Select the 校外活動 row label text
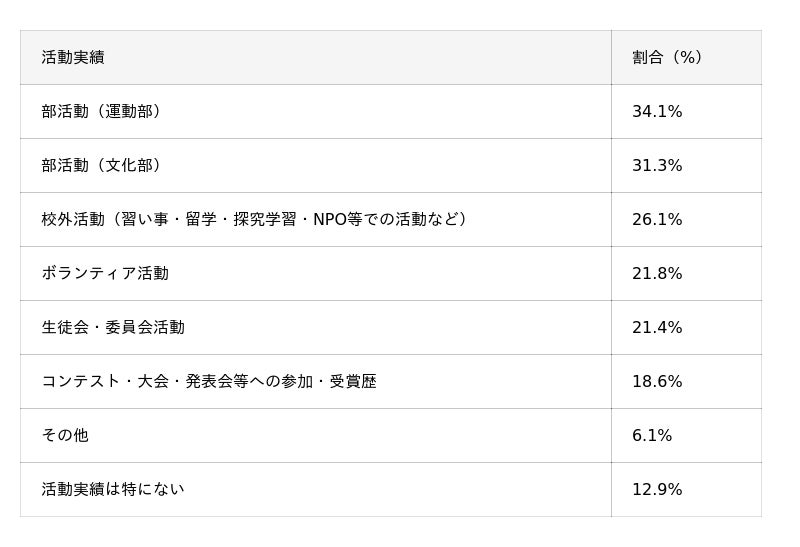 pos(73,220)
